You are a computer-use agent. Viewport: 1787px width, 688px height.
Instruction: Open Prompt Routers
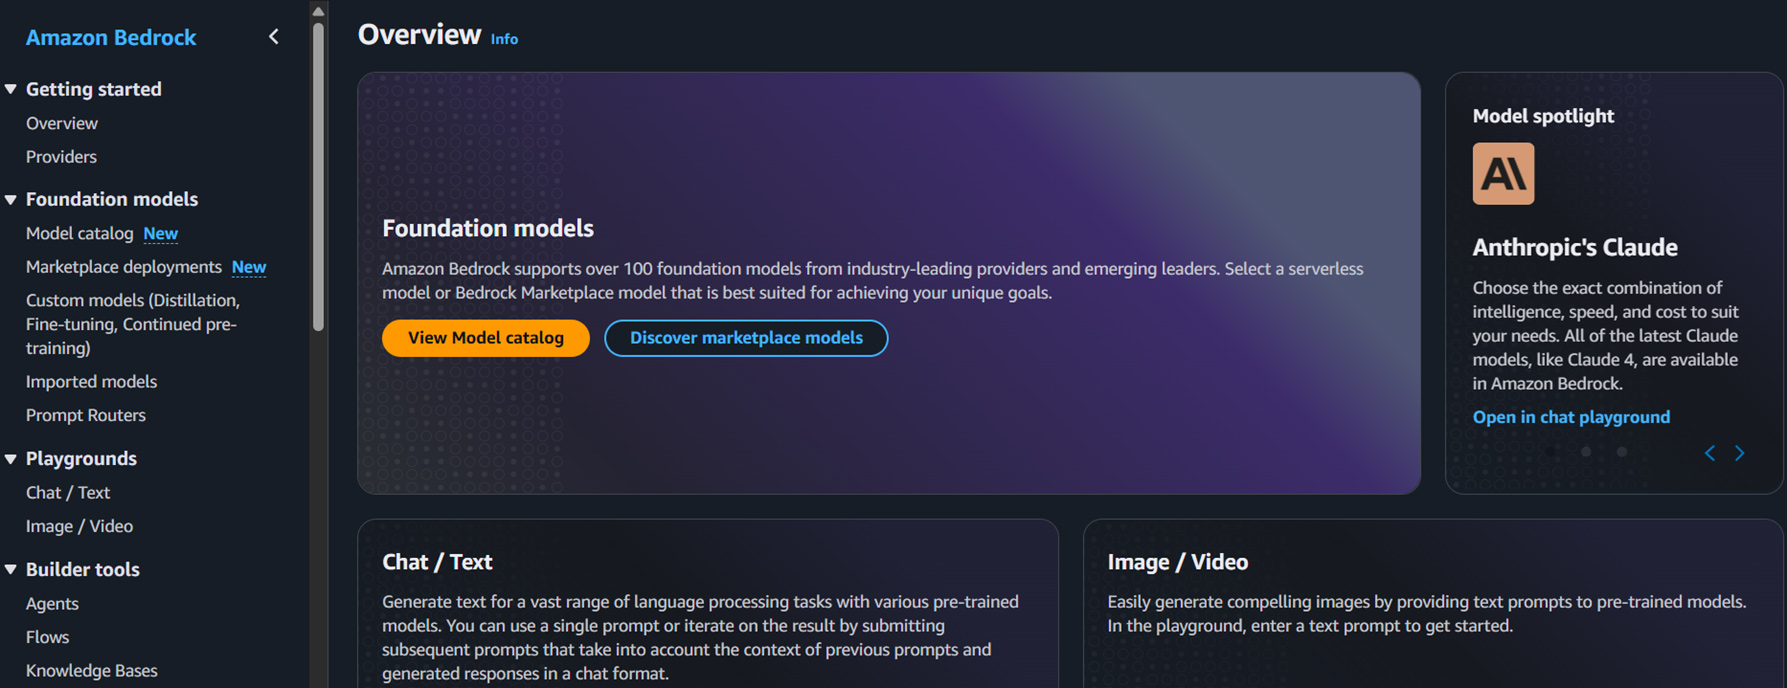click(x=86, y=415)
